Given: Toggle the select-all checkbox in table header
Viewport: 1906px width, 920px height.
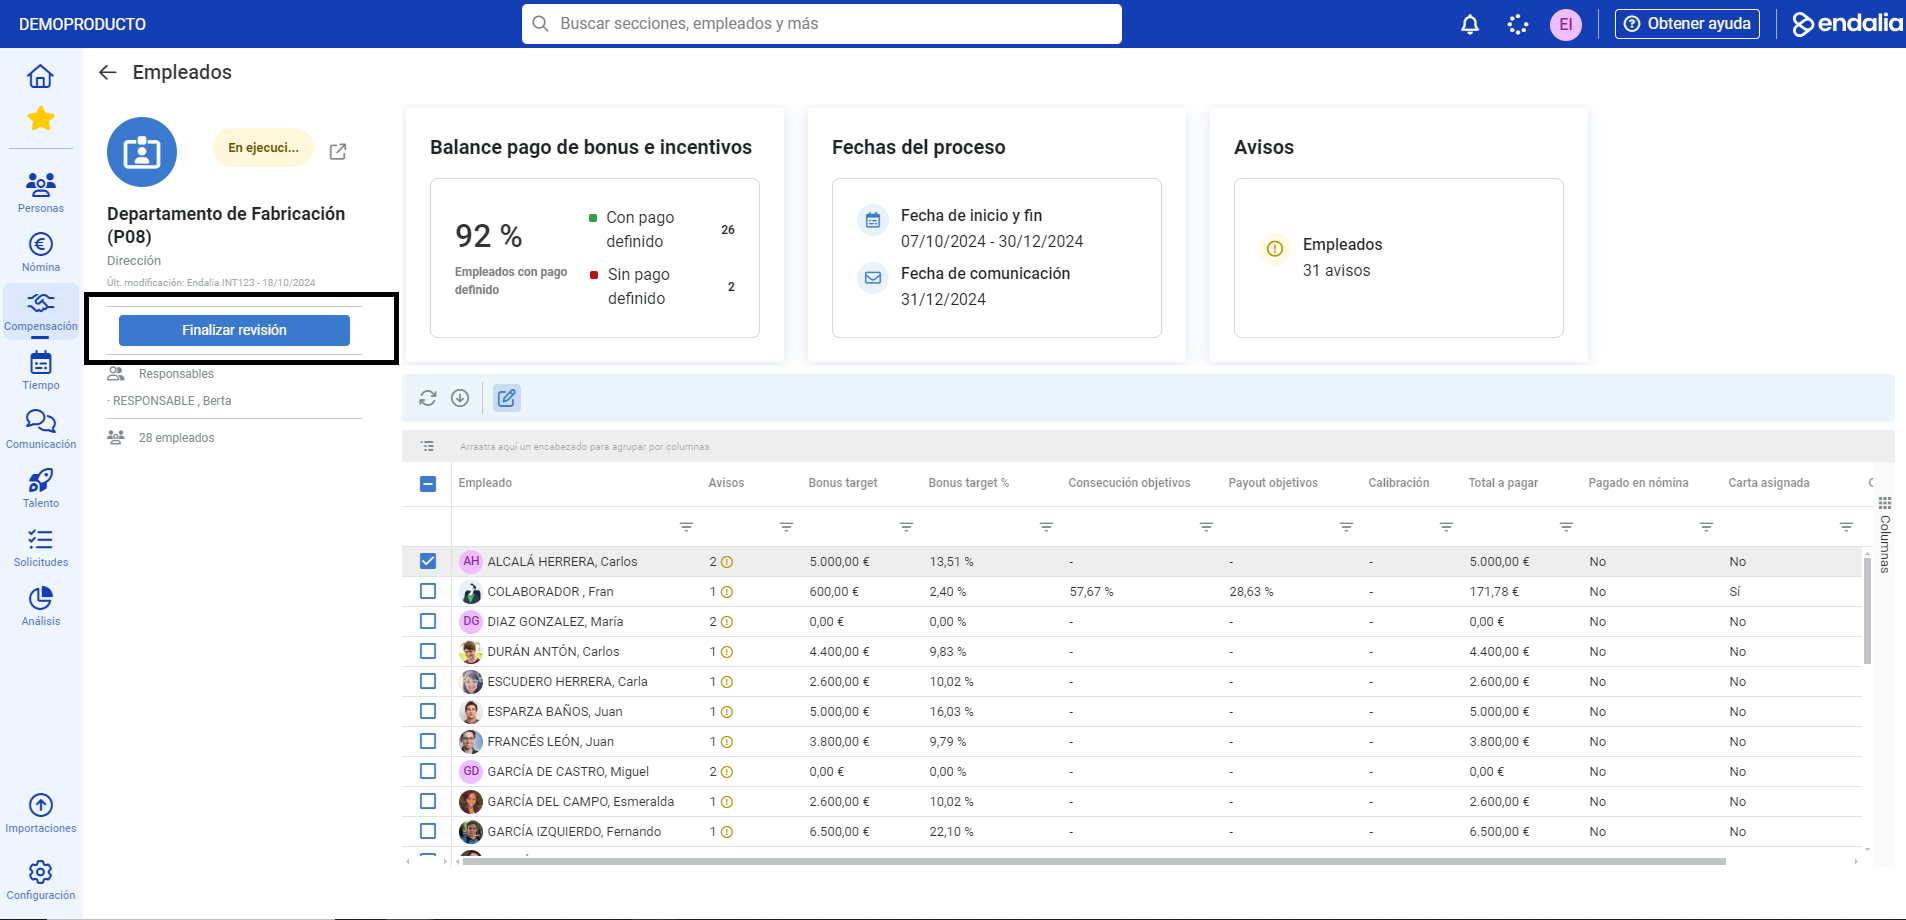Looking at the screenshot, I should 428,484.
